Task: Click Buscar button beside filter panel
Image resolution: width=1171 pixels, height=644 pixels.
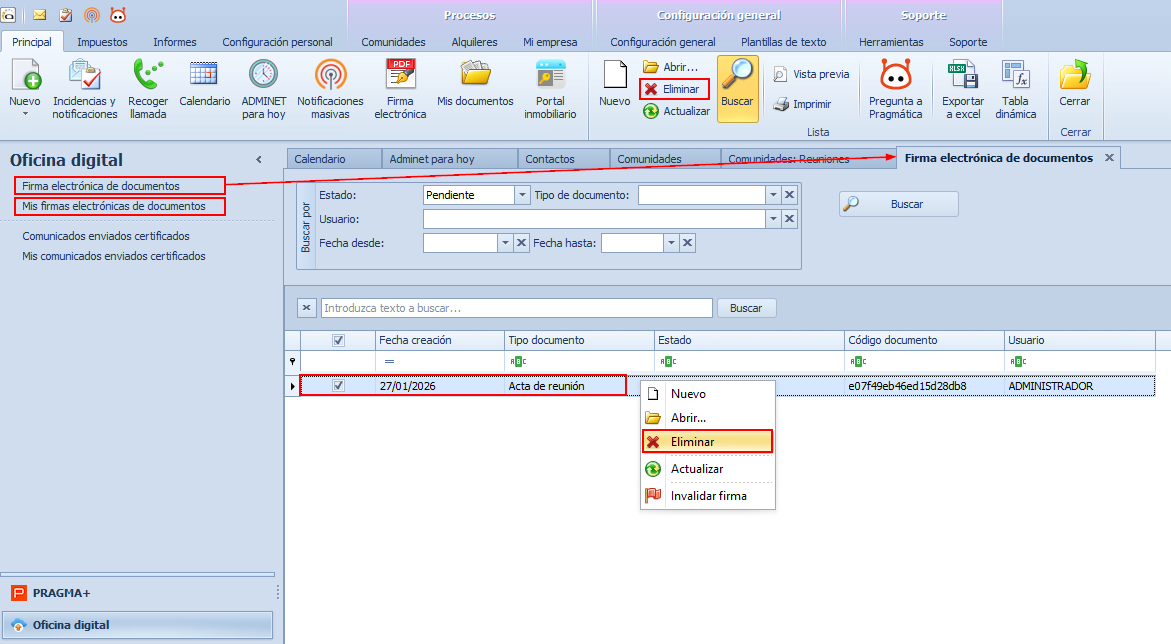Action: point(898,204)
